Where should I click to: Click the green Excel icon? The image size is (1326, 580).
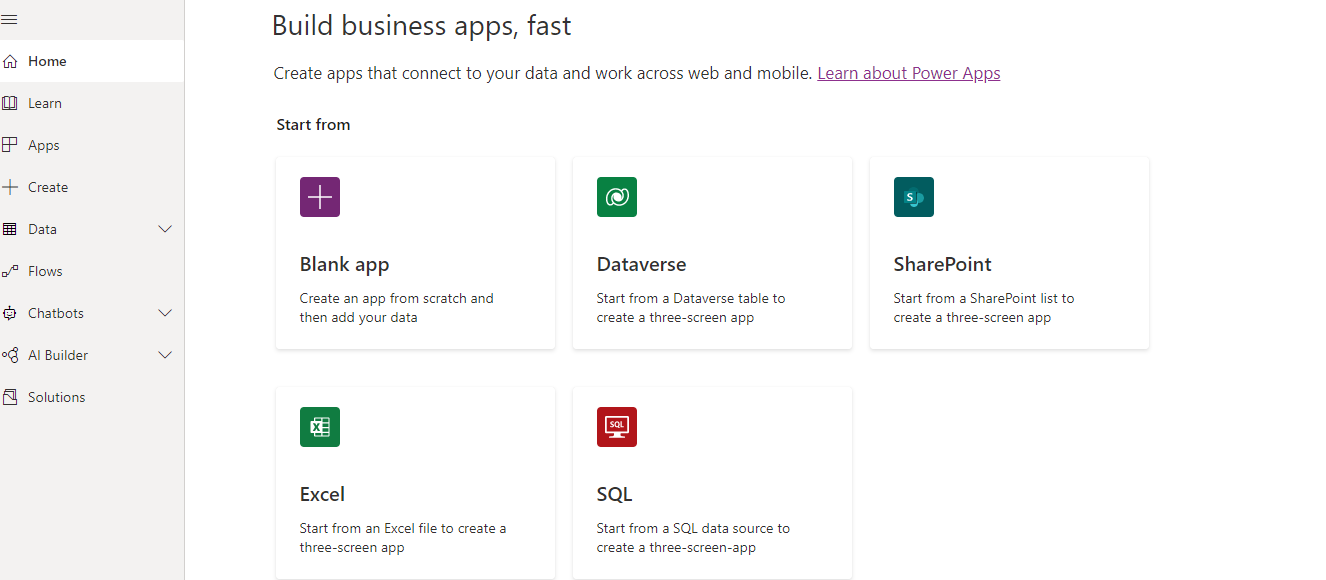tap(320, 427)
